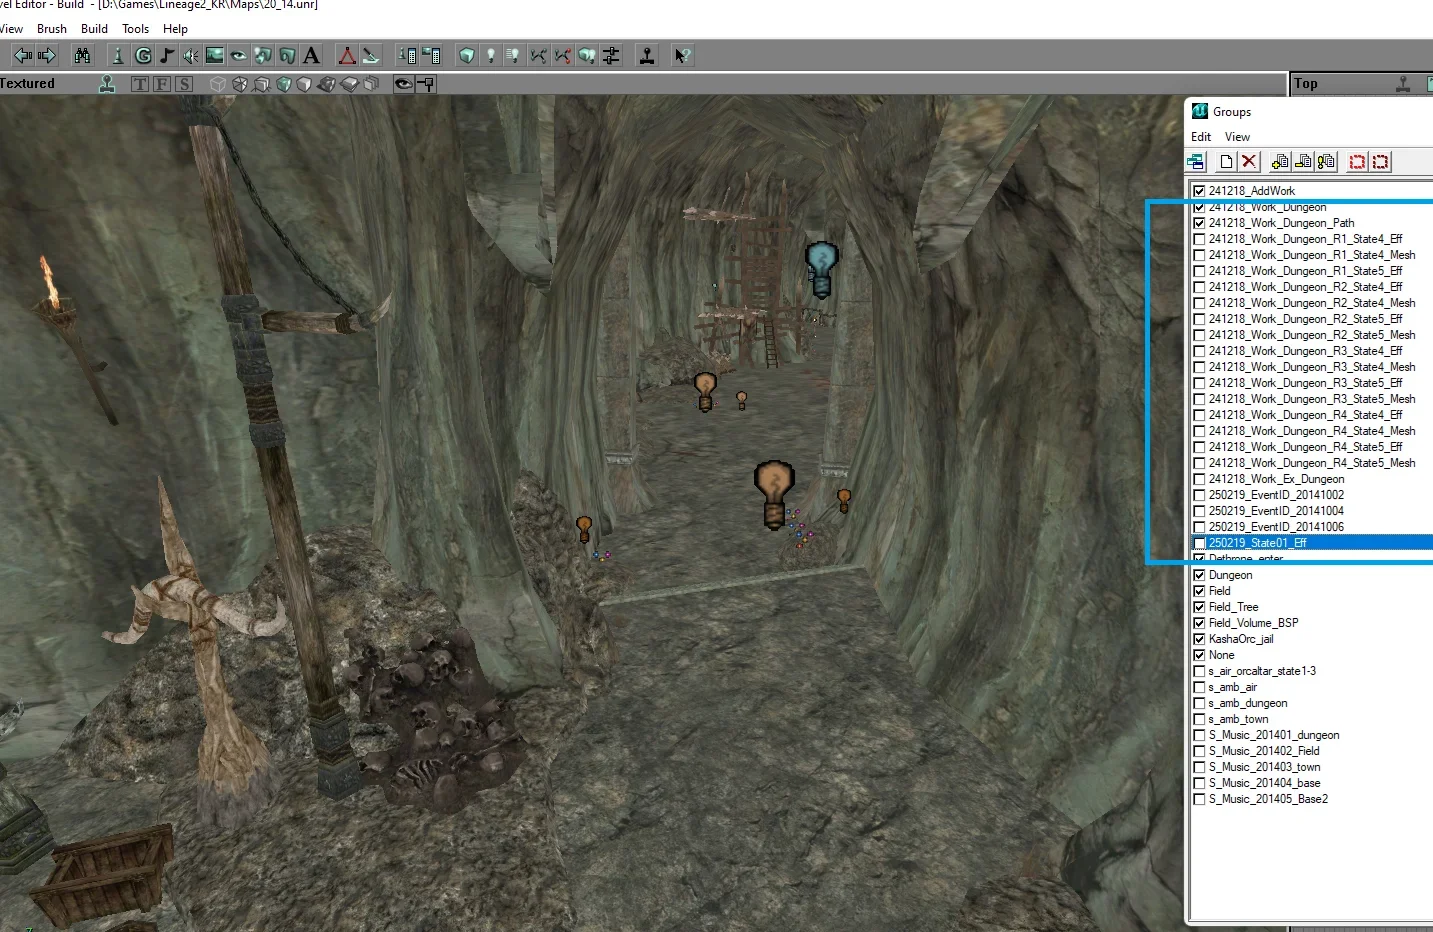Click the Textured viewport mode label
Viewport: 1433px width, 932px height.
(28, 84)
